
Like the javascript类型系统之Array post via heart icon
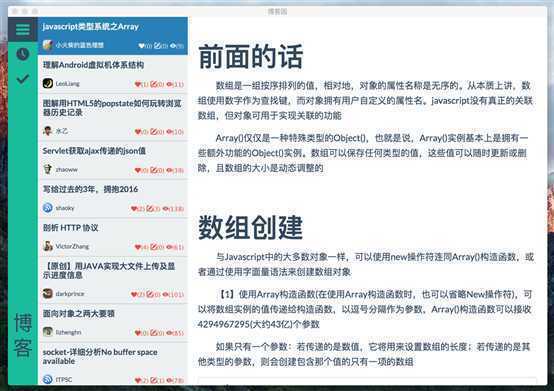pyautogui.click(x=141, y=46)
